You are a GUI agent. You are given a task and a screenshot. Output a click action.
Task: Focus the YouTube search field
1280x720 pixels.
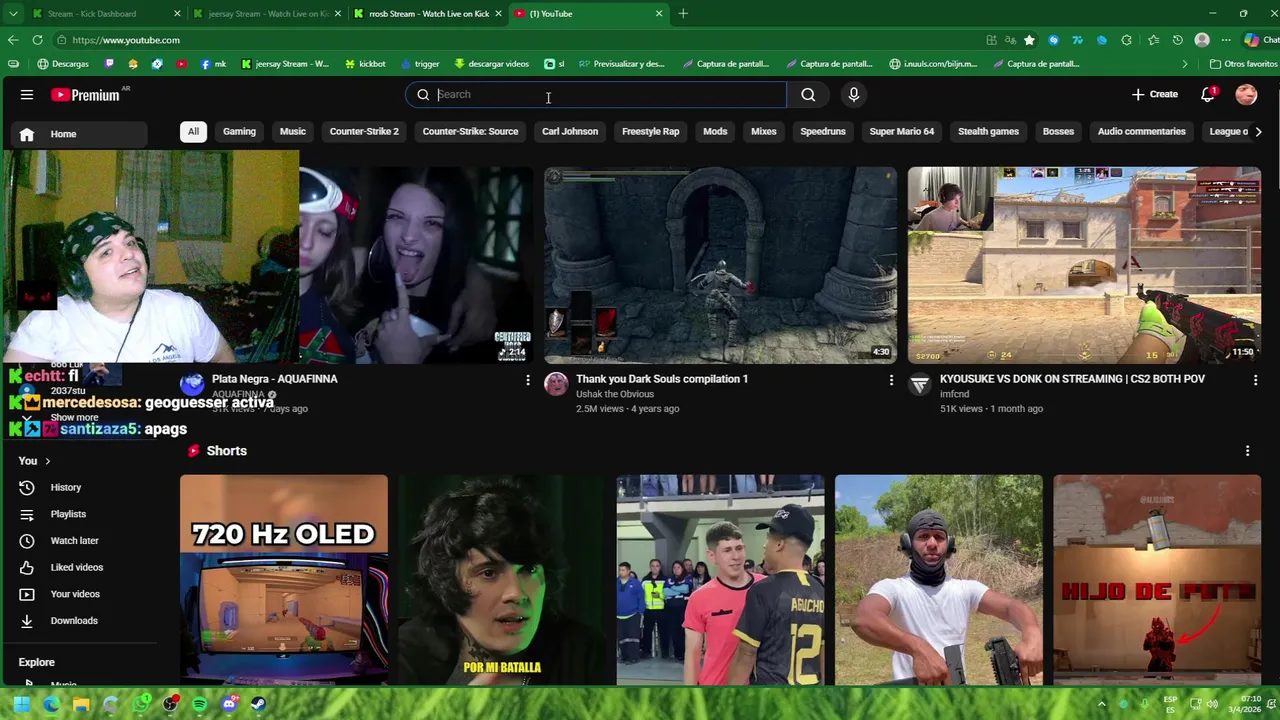596,95
